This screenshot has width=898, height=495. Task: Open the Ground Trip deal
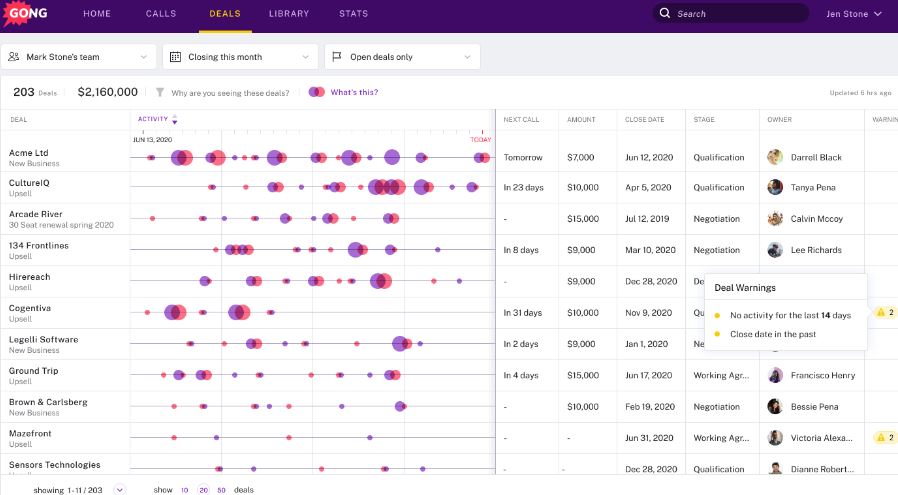33,371
